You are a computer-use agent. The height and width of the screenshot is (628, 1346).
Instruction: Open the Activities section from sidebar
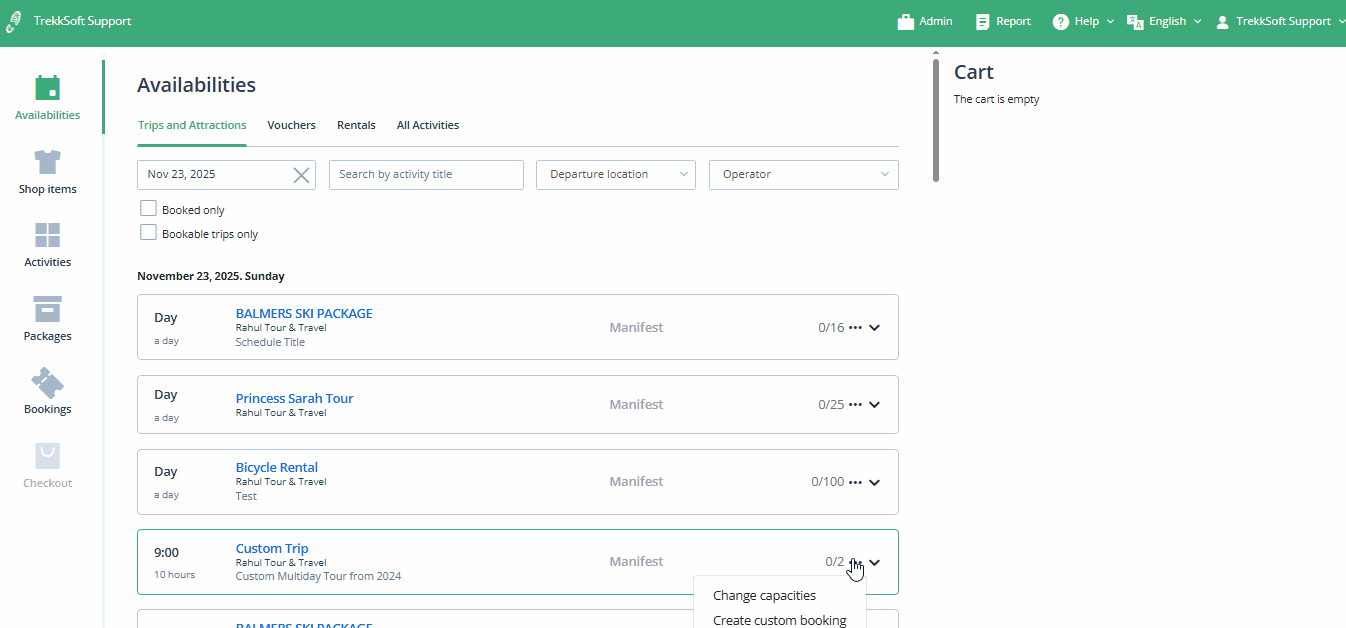pyautogui.click(x=47, y=242)
